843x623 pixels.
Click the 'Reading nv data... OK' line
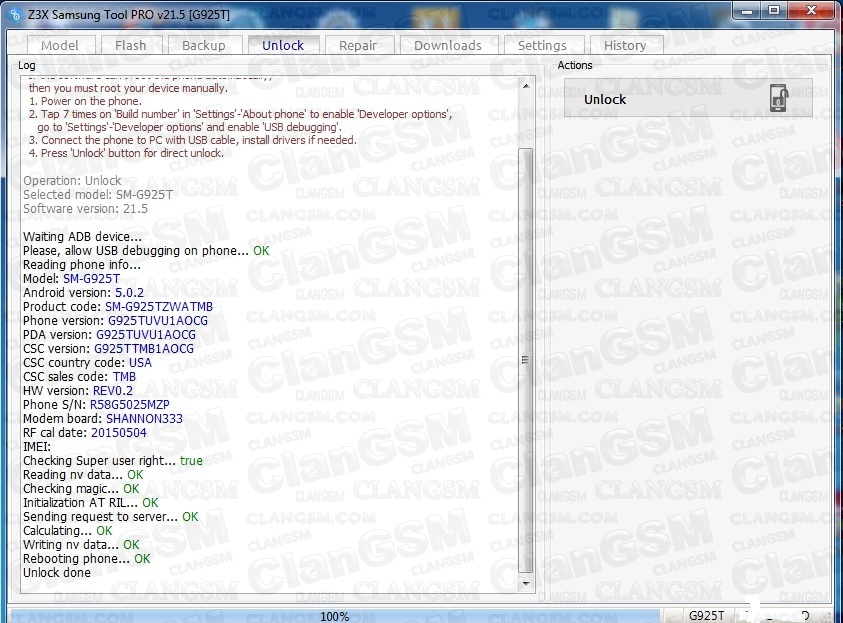coord(83,474)
